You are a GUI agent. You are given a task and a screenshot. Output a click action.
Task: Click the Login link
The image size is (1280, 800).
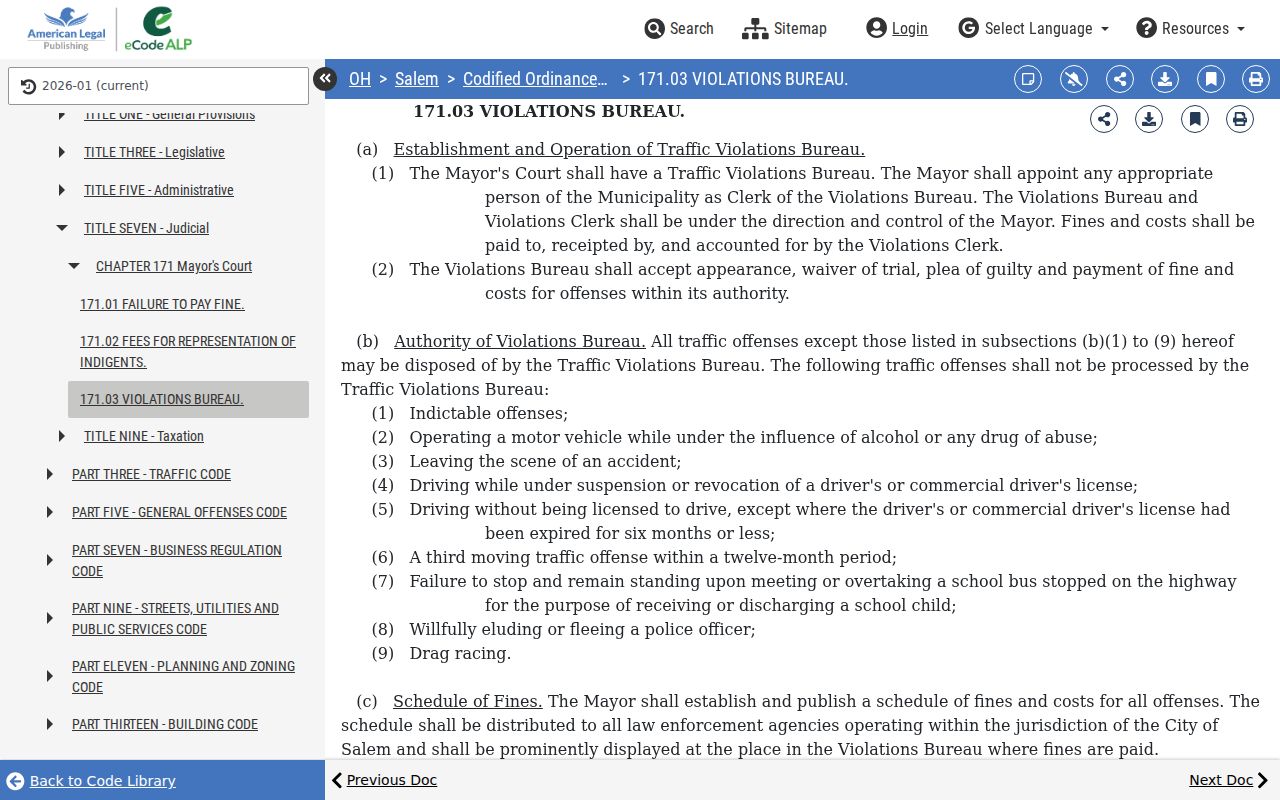point(910,28)
